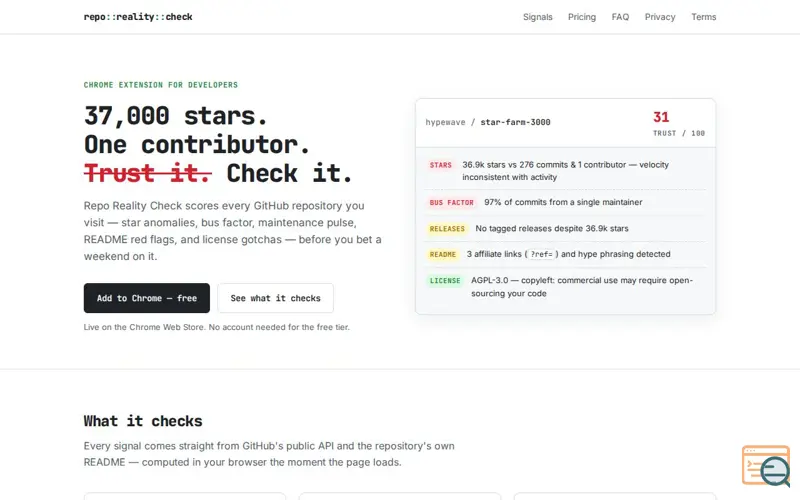This screenshot has height=500, width=800.
Task: Select the RELEASES badge
Action: 447,229
